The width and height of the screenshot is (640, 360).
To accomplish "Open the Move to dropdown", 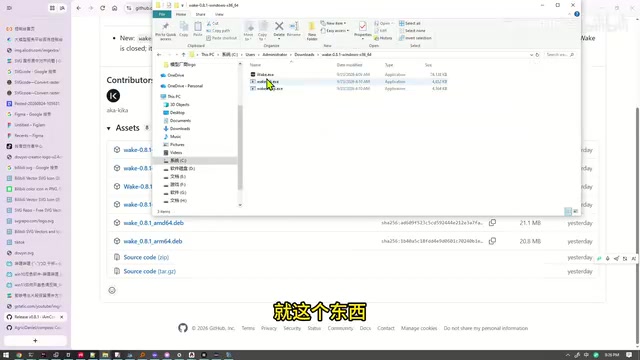I will 249,31.
